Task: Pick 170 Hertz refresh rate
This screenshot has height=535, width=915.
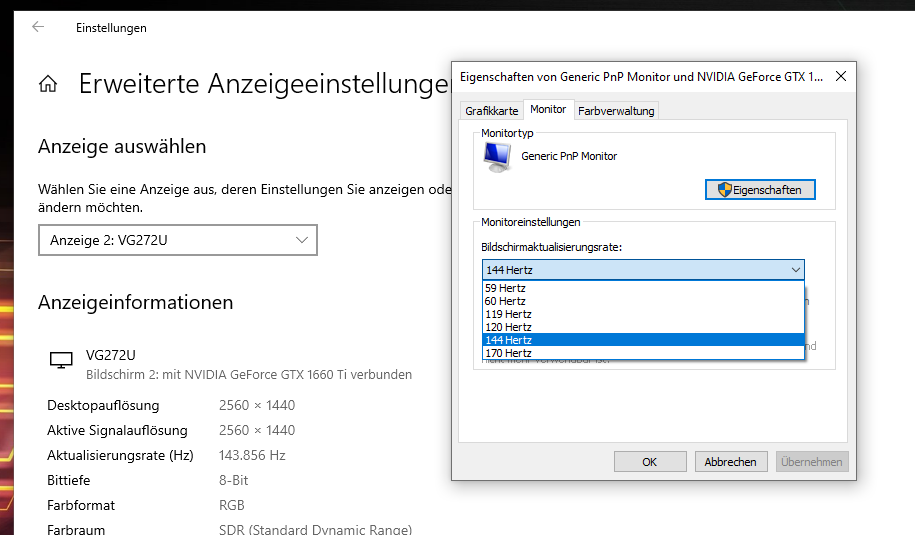Action: tap(643, 352)
